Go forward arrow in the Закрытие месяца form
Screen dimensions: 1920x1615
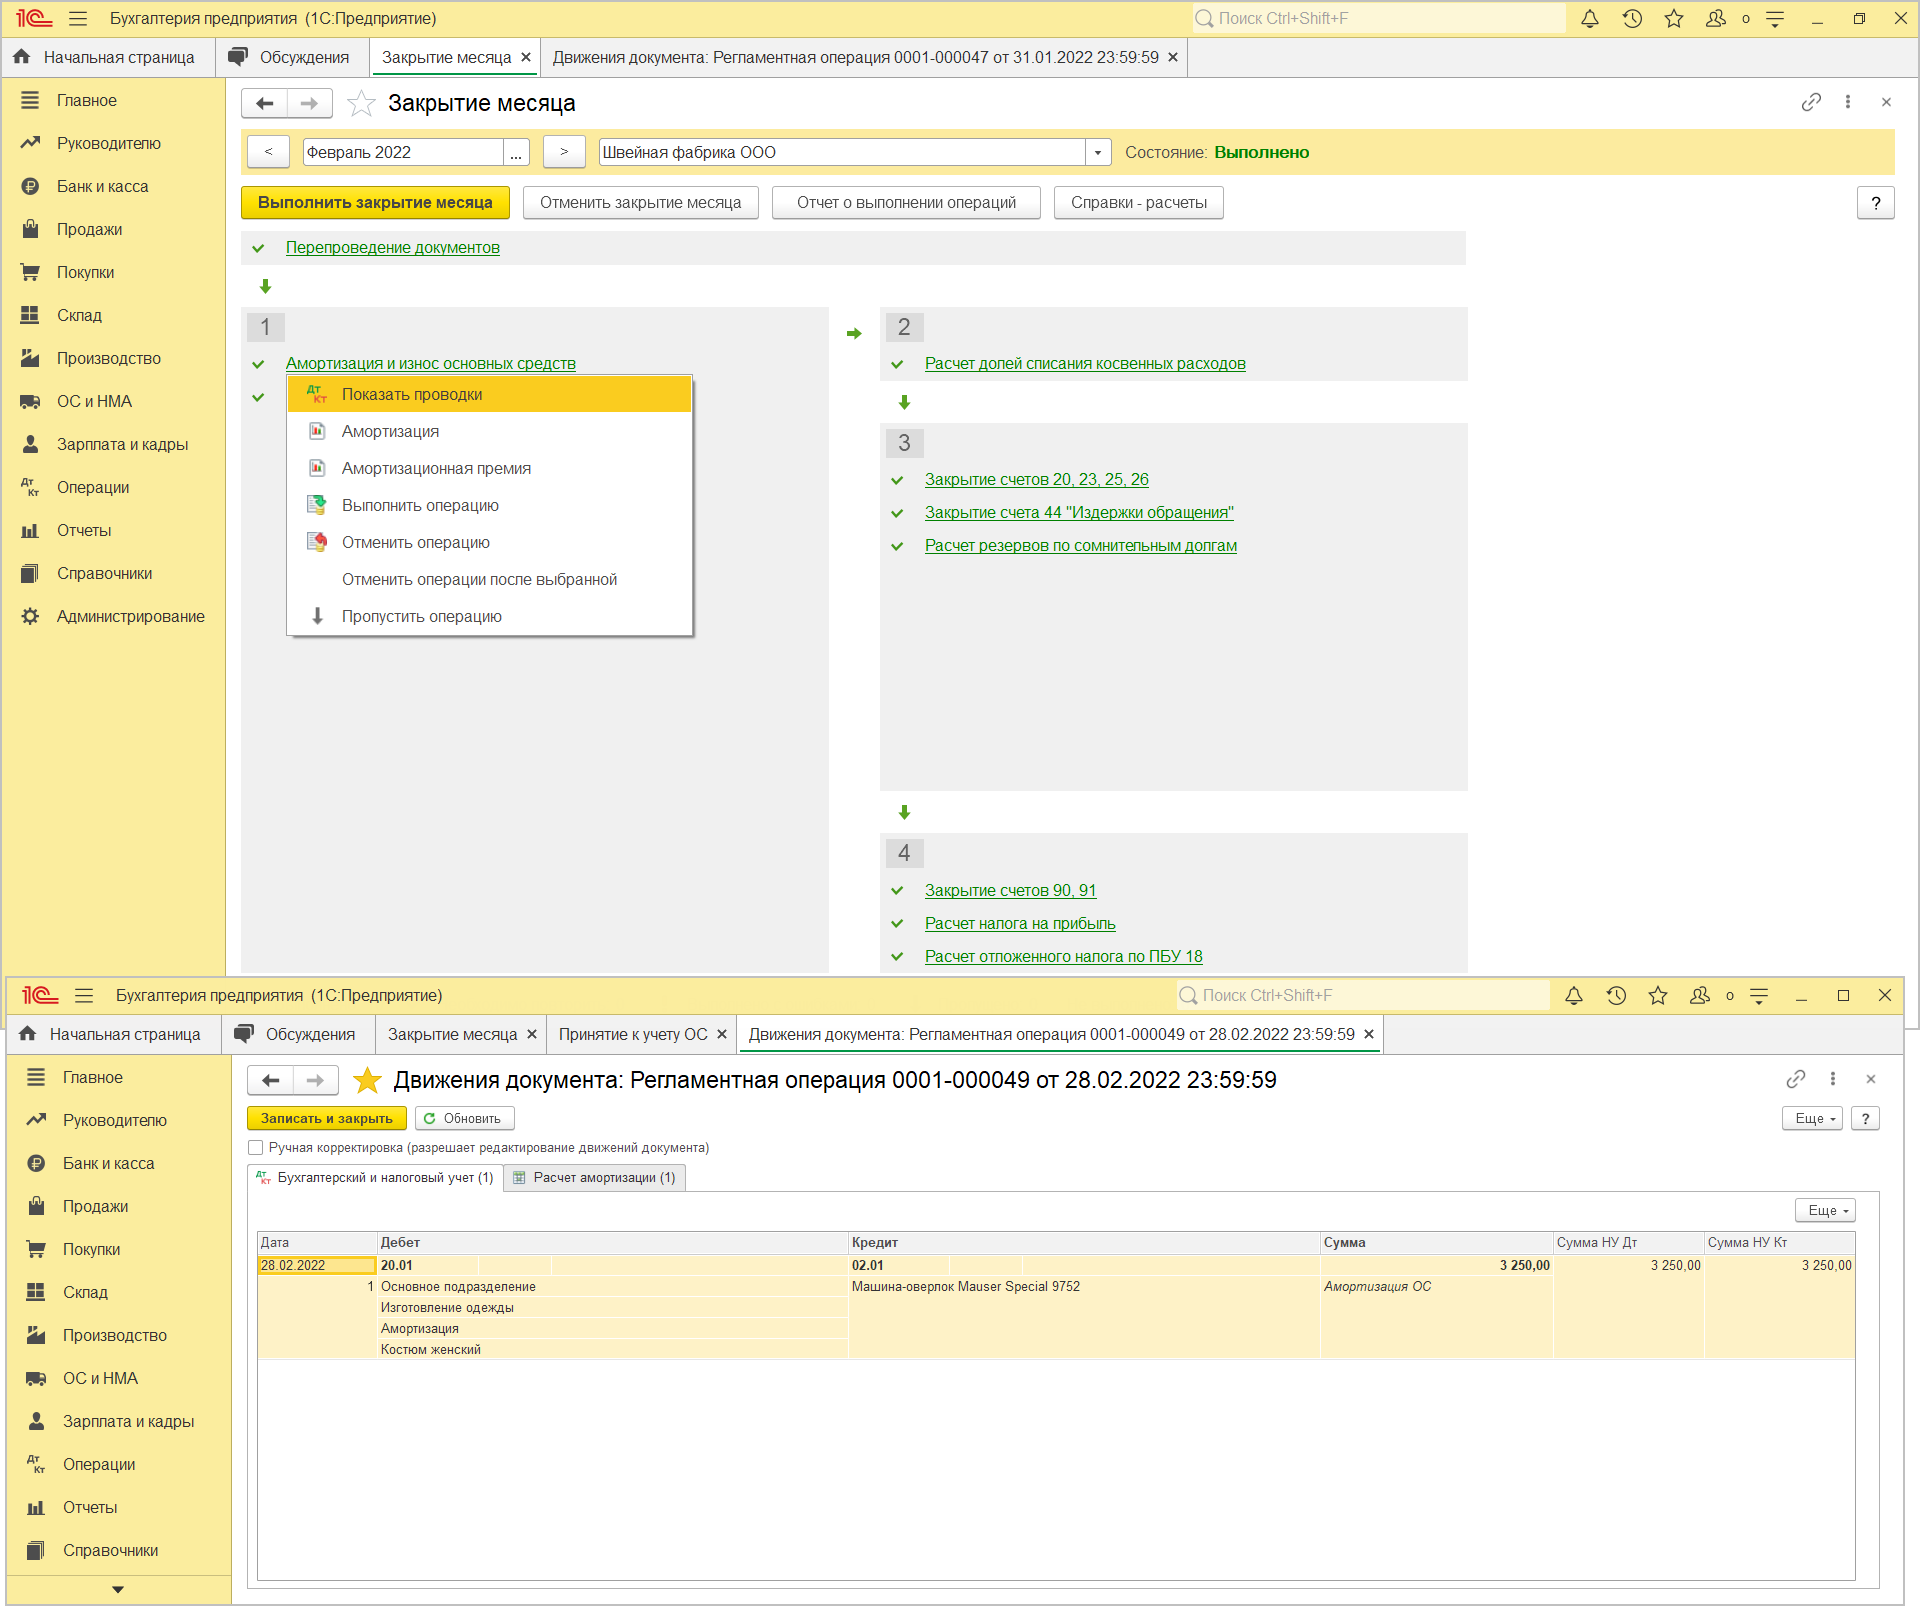[x=309, y=103]
